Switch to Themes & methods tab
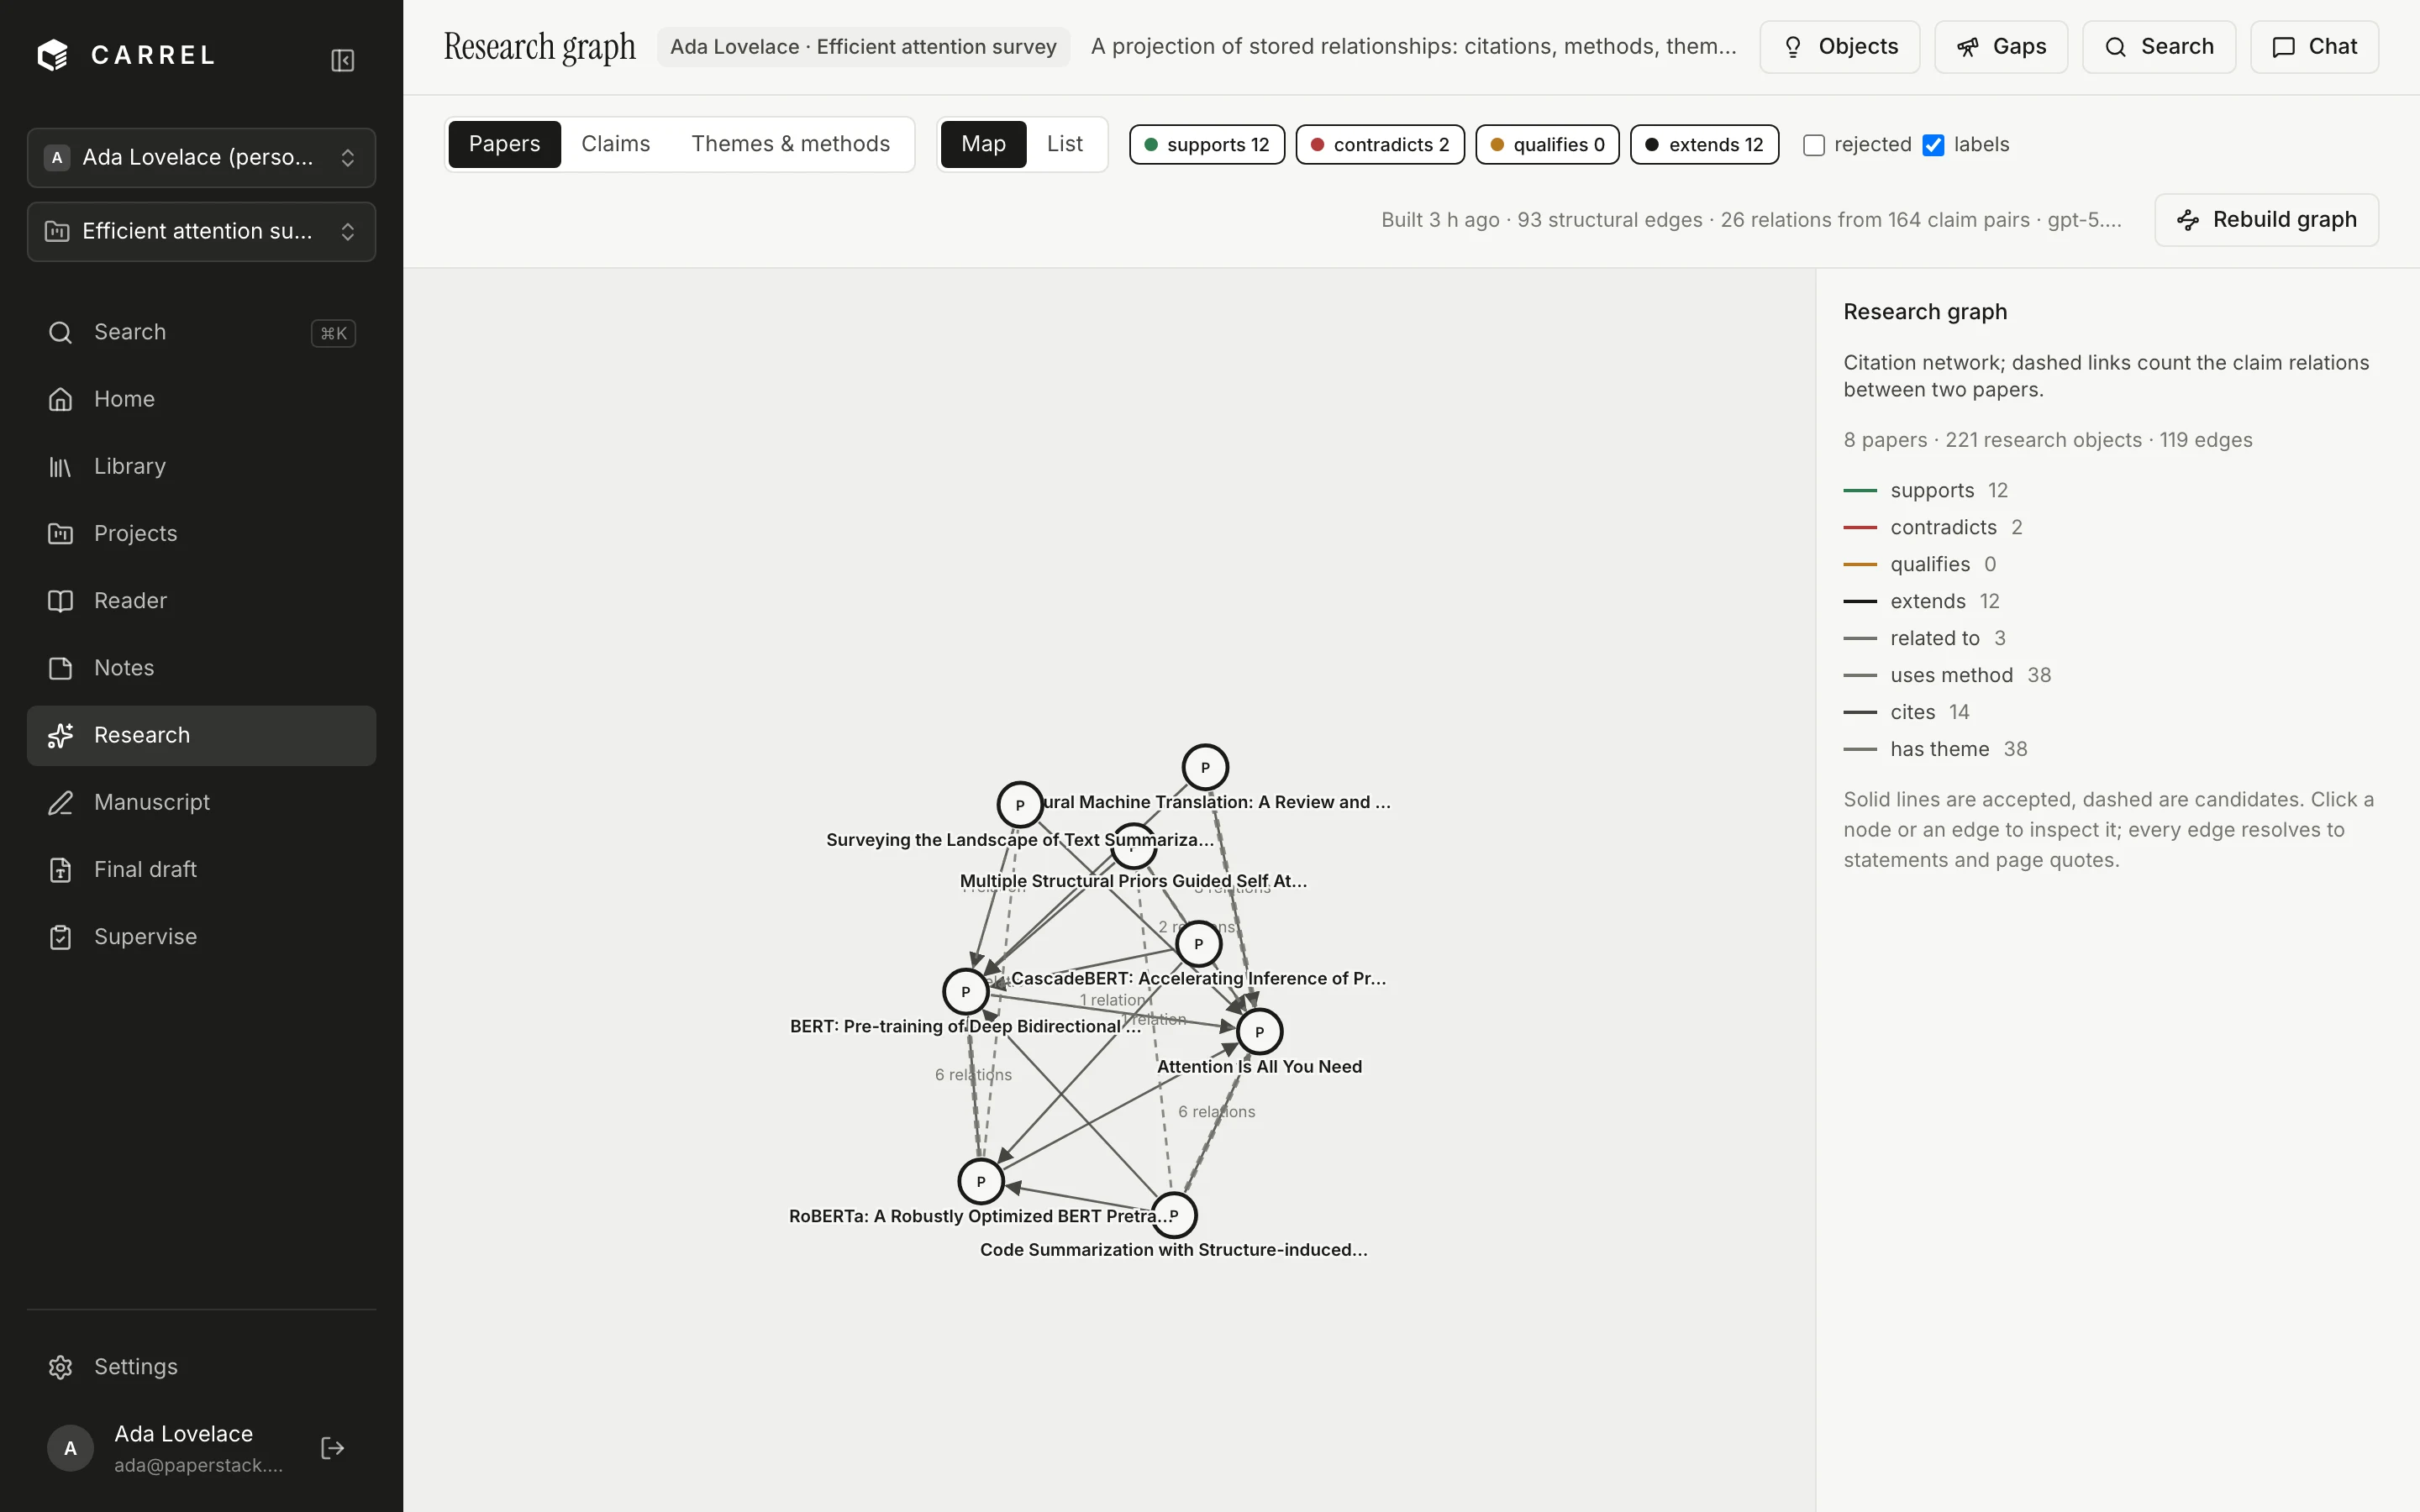The image size is (2420, 1512). tap(790, 144)
